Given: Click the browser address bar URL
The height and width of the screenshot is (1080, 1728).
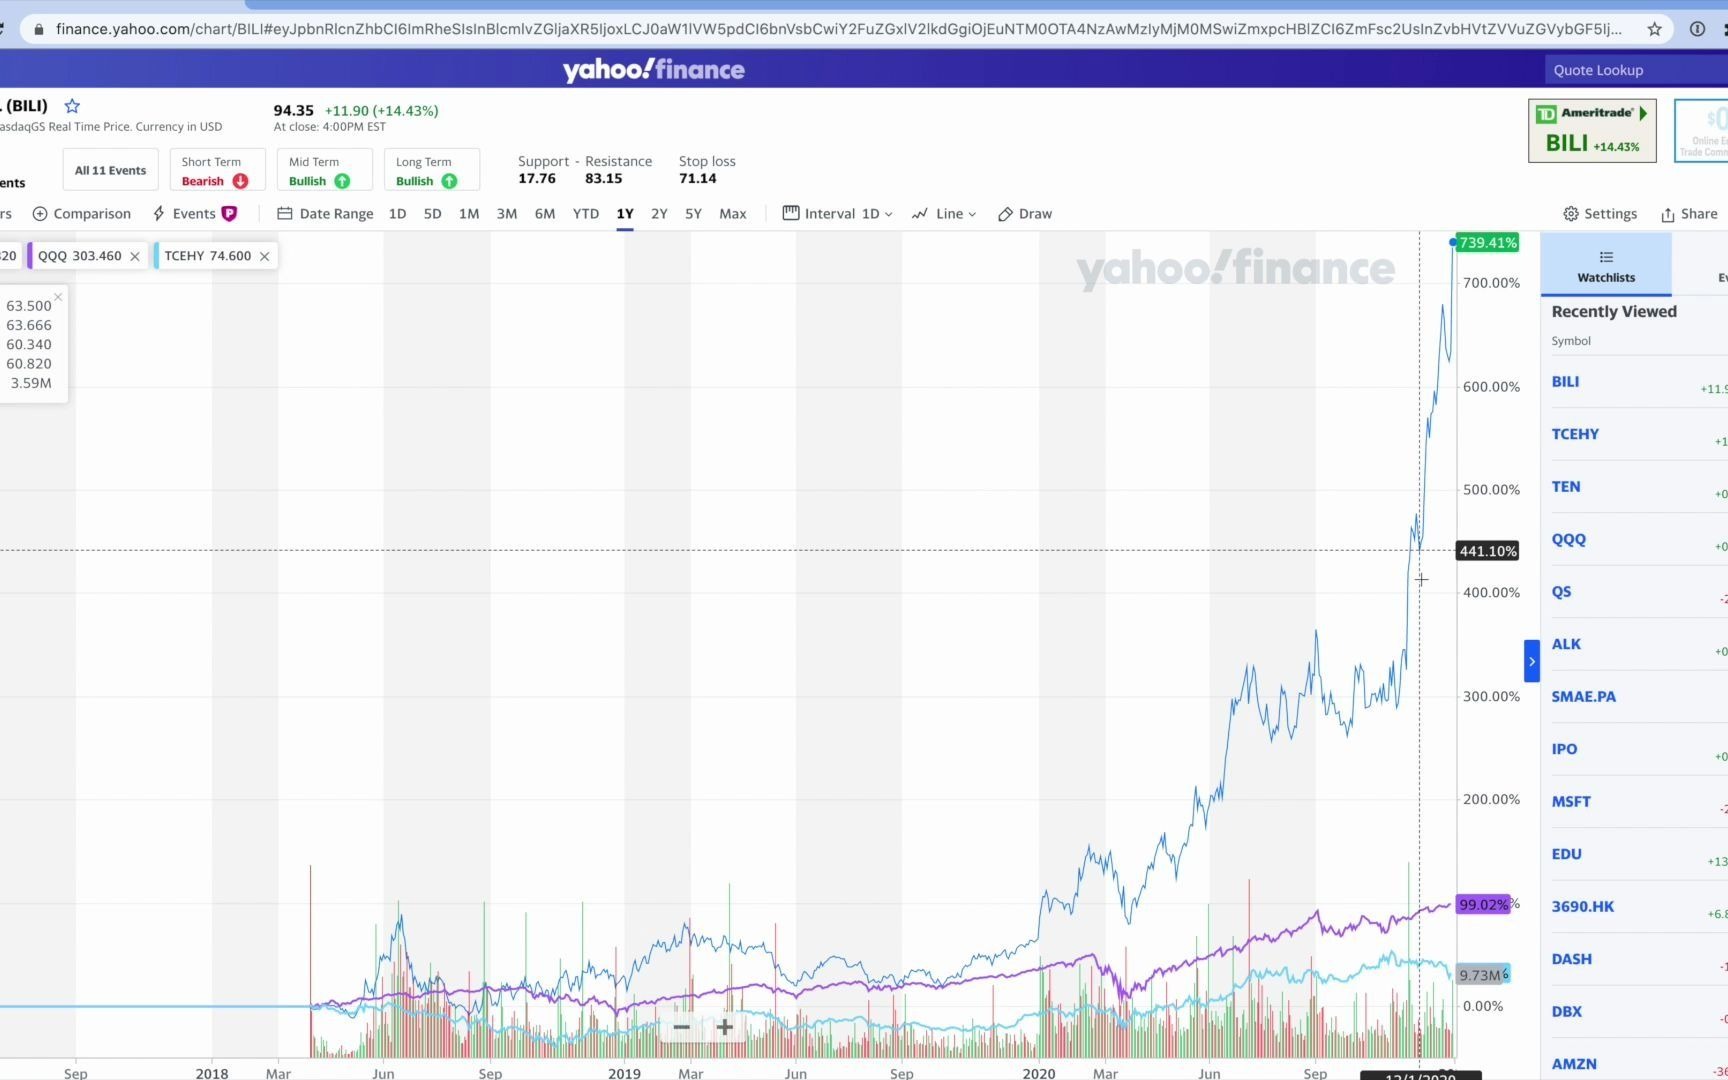Looking at the screenshot, I should coord(838,29).
